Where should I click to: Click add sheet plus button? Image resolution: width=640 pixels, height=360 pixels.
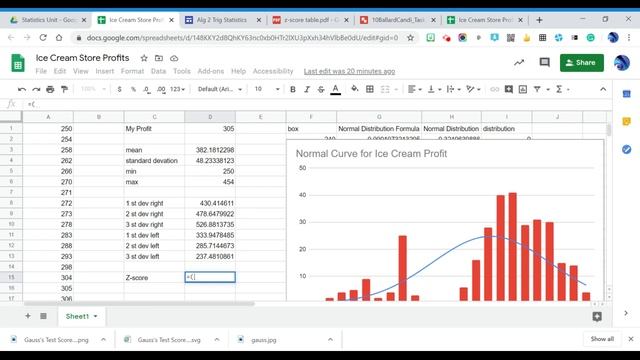point(28,316)
